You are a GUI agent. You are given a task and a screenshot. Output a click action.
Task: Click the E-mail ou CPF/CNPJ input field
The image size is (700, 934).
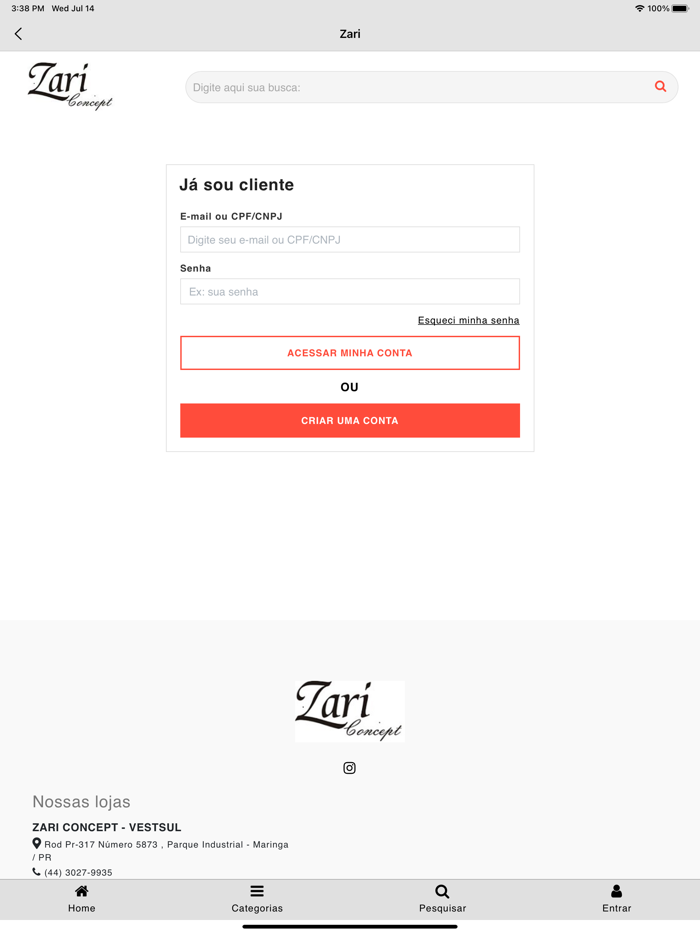pyautogui.click(x=349, y=239)
